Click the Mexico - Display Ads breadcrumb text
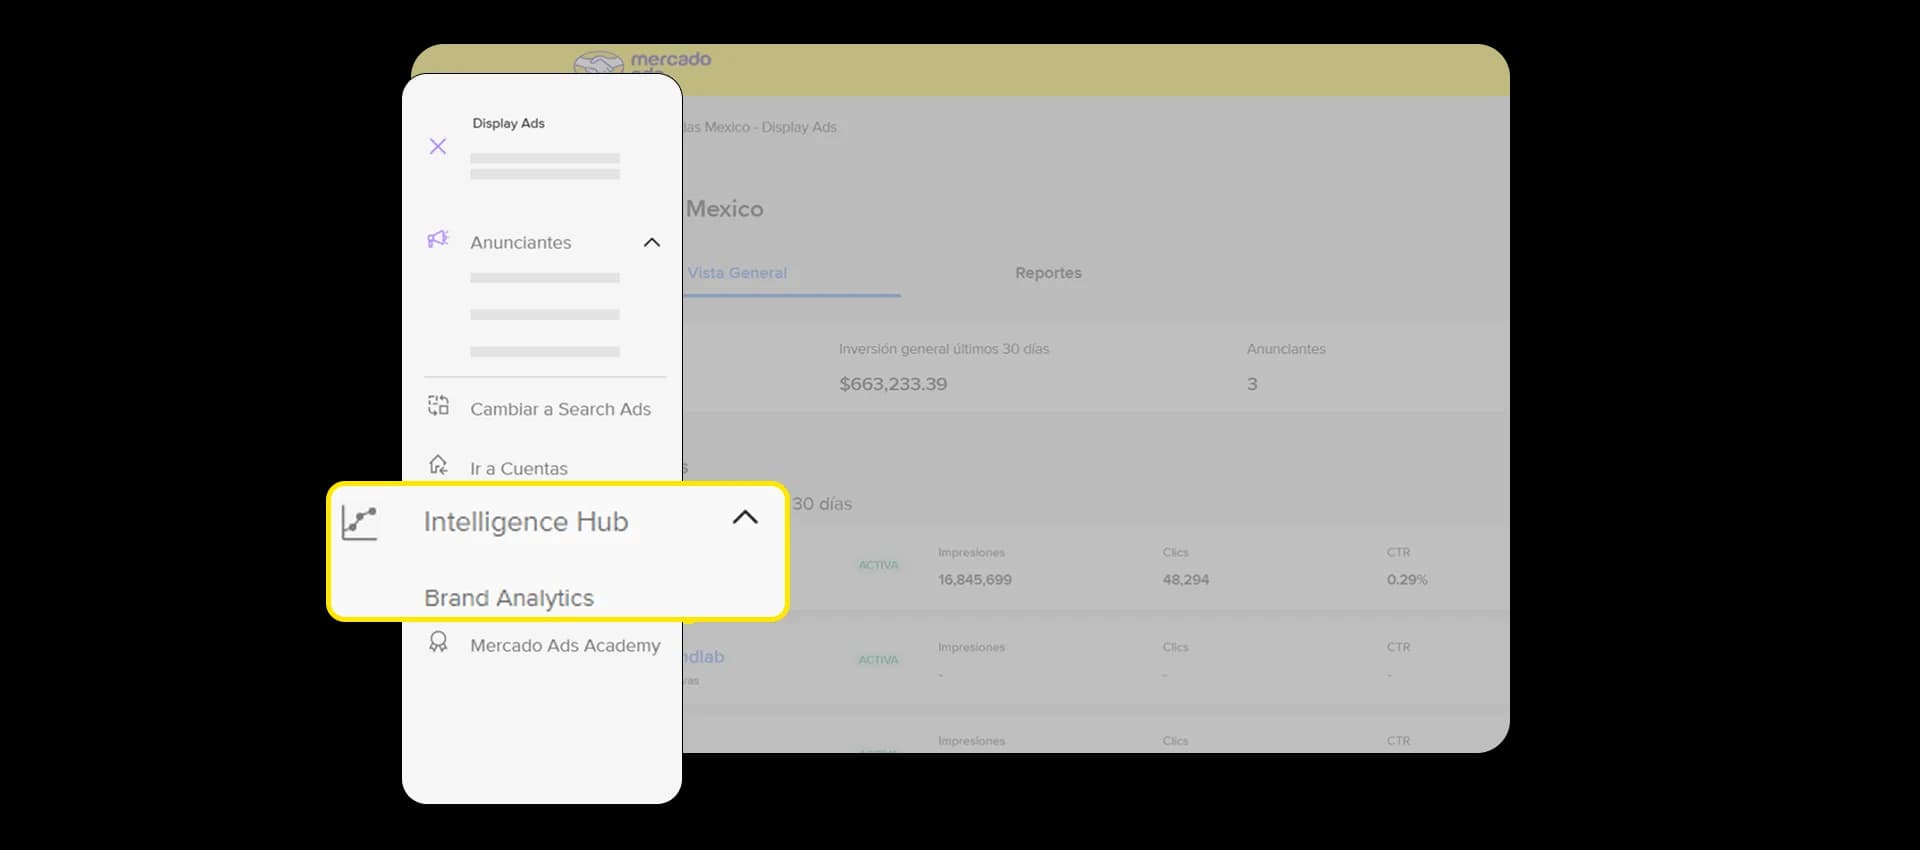 [760, 127]
